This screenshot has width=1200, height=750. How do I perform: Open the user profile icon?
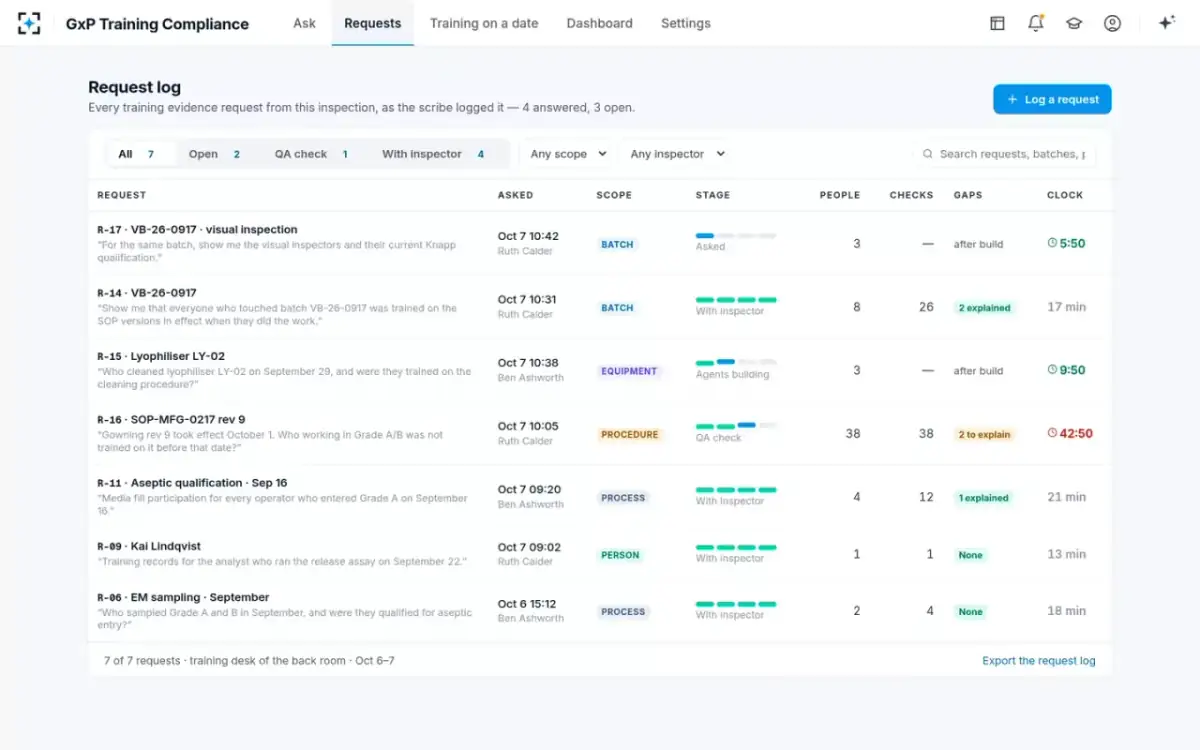(x=1112, y=23)
